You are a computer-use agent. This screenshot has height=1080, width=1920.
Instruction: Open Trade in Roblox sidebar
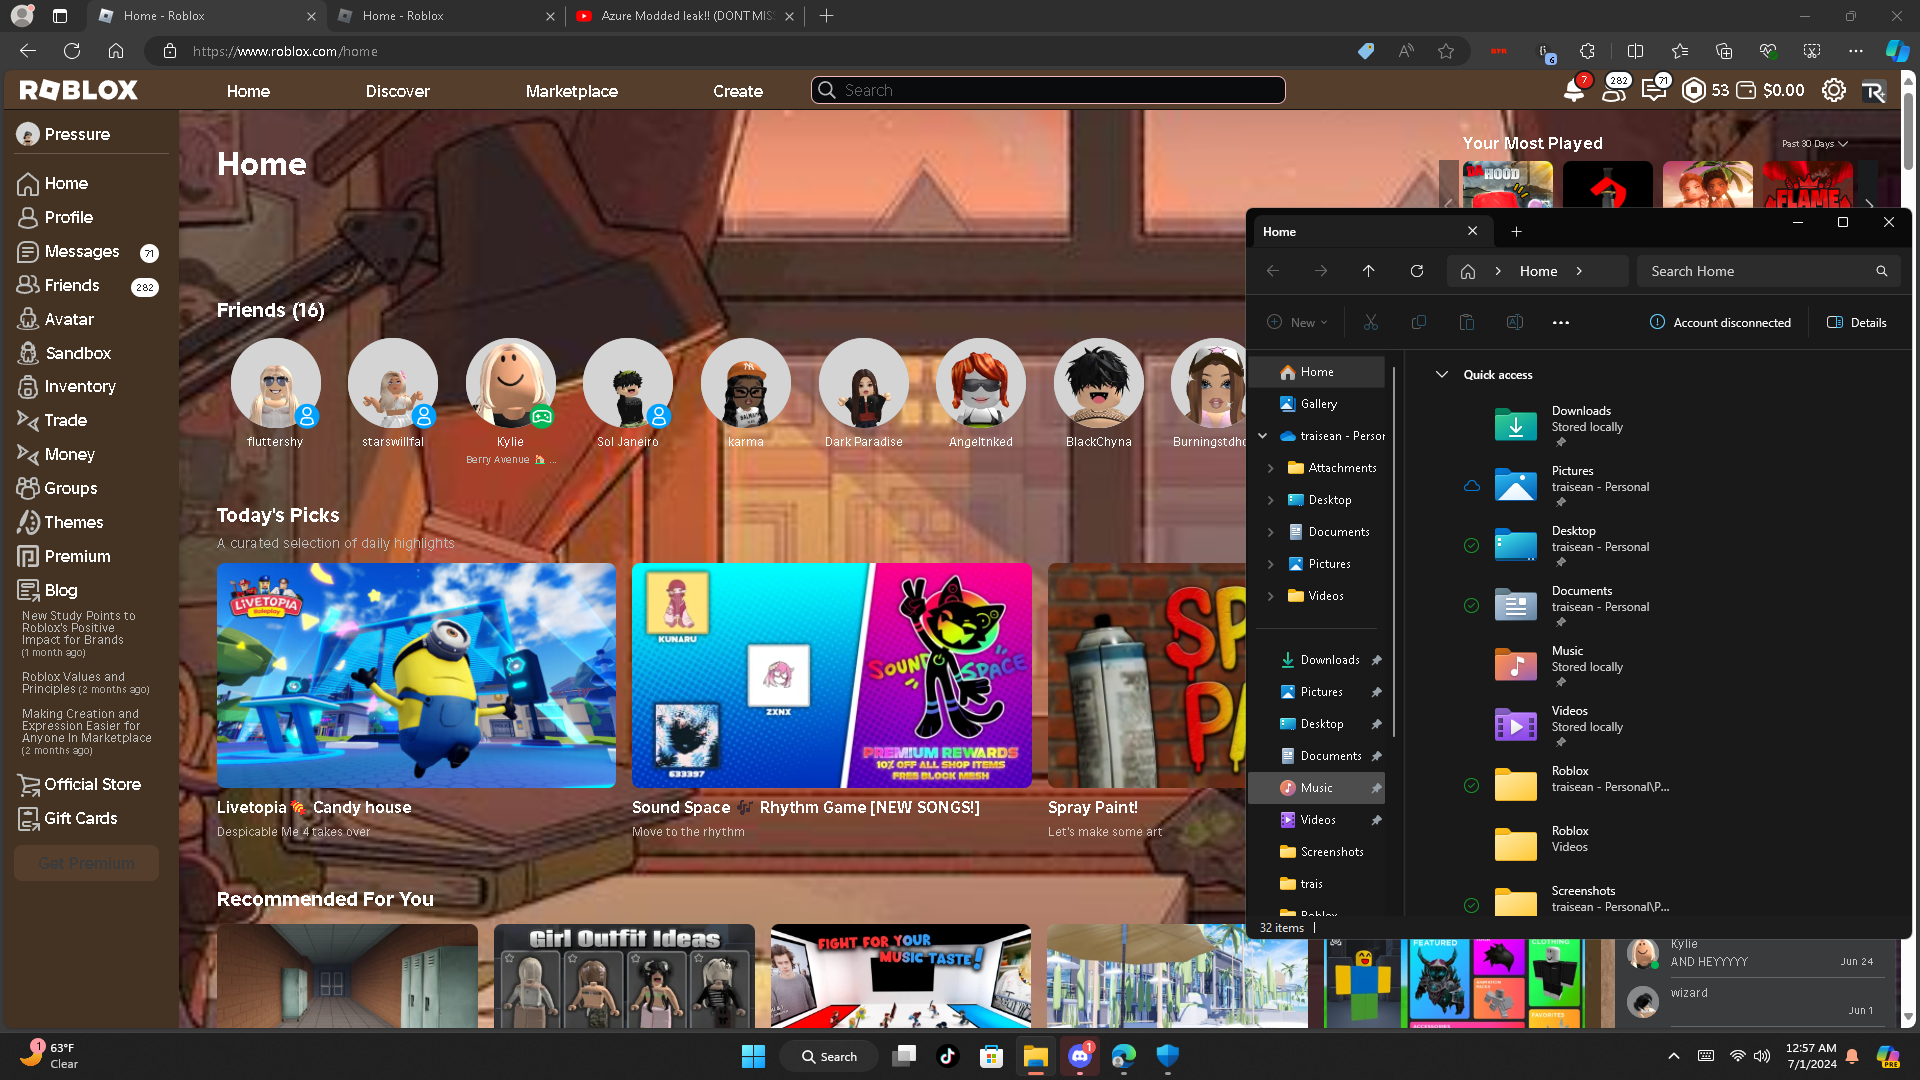pyautogui.click(x=65, y=421)
